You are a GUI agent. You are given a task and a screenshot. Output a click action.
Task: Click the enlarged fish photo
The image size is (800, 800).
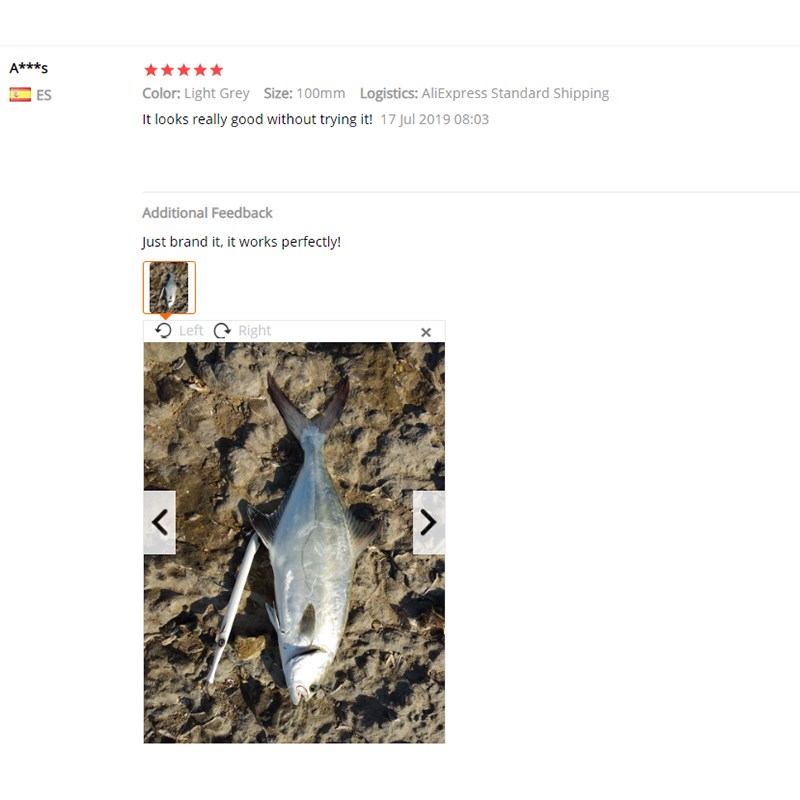tap(294, 542)
